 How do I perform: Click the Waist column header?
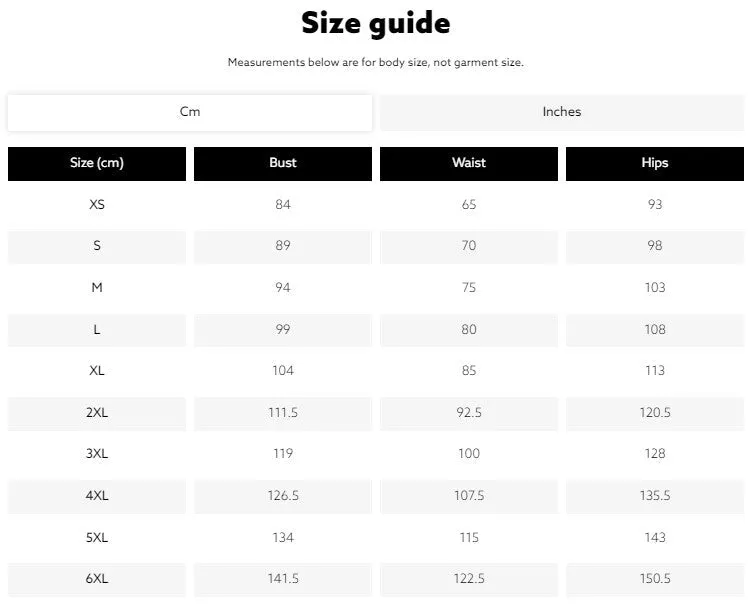coord(469,163)
